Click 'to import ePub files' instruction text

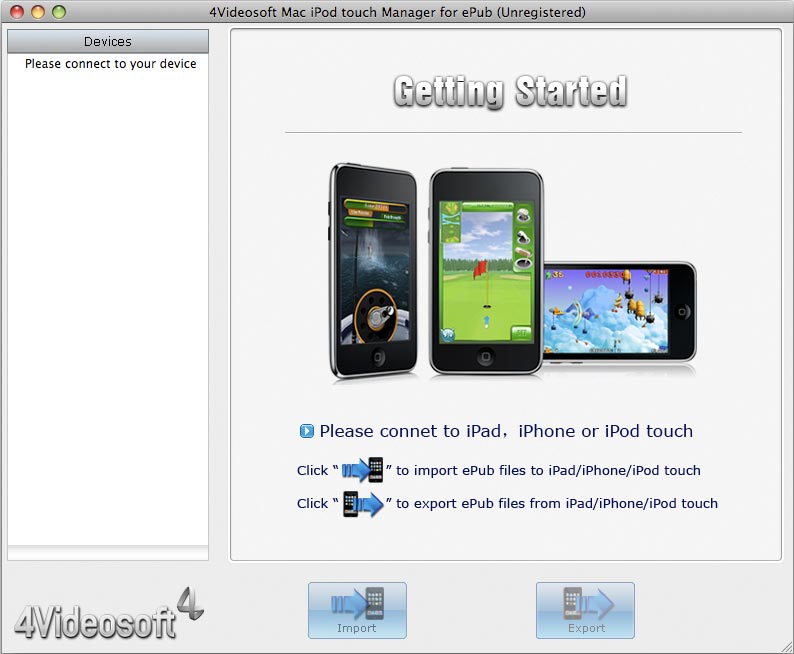click(x=548, y=470)
